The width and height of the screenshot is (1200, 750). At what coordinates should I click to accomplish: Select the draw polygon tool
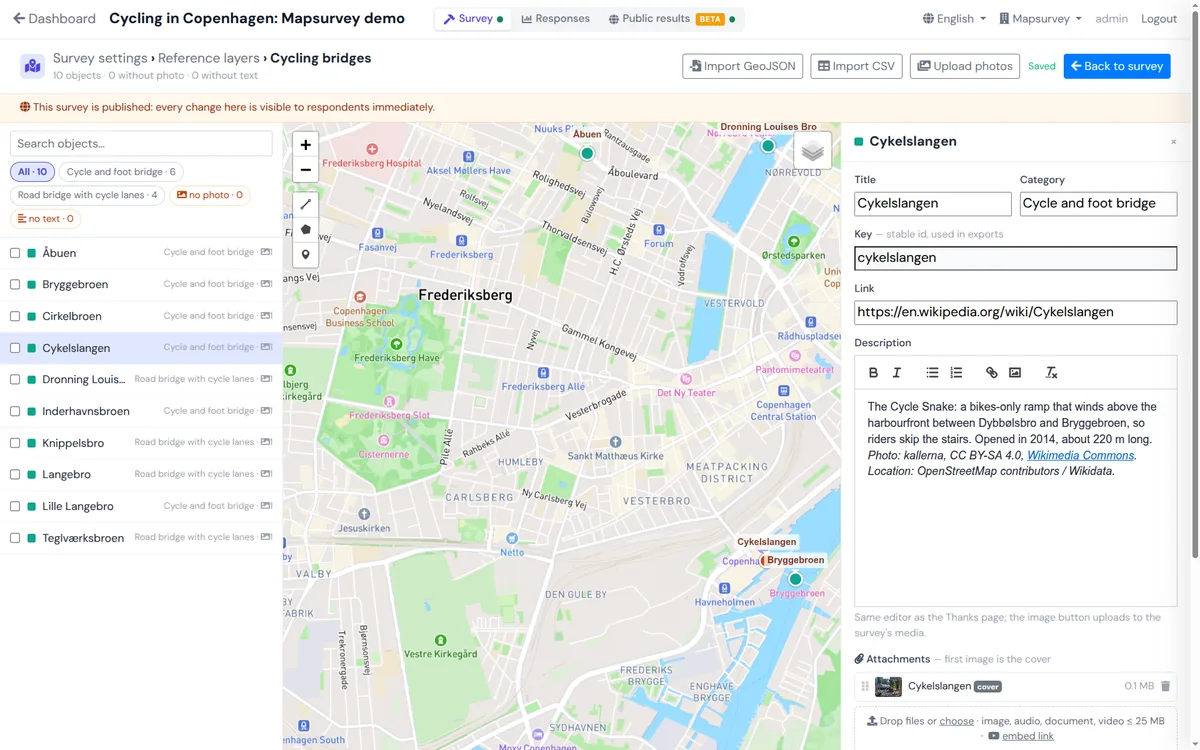click(305, 229)
